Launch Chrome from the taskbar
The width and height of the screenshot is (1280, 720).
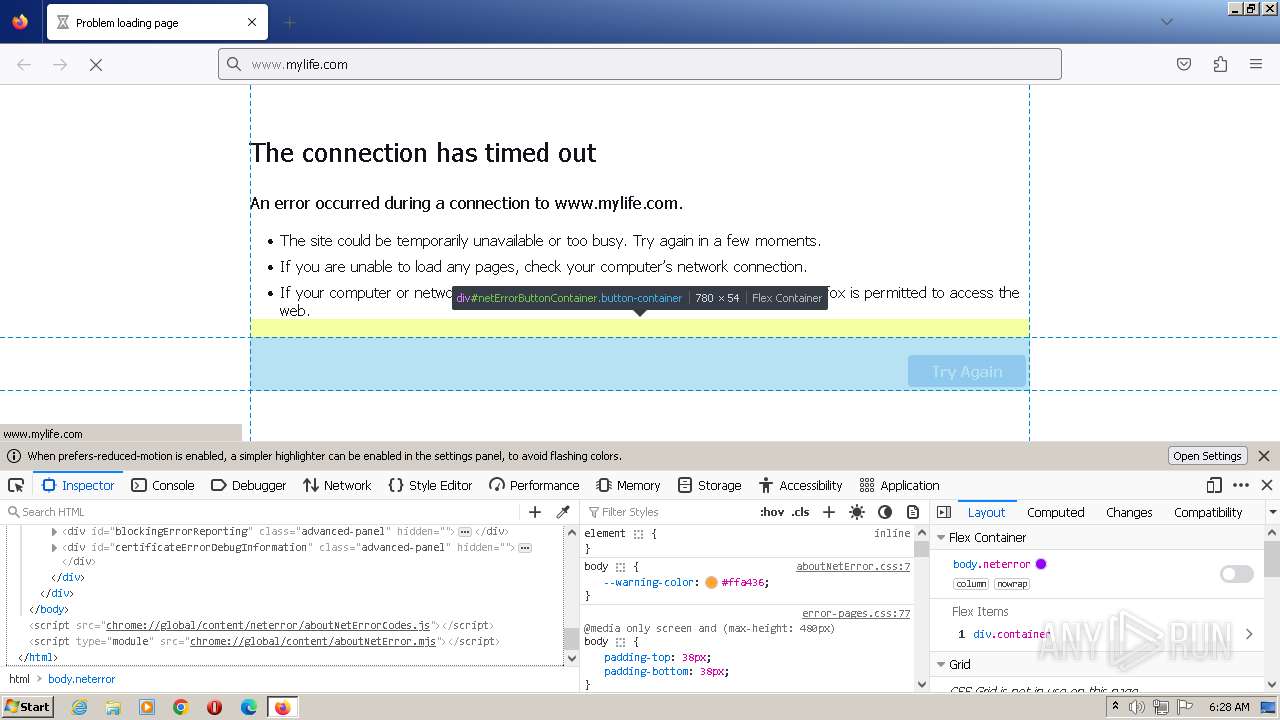[x=181, y=707]
